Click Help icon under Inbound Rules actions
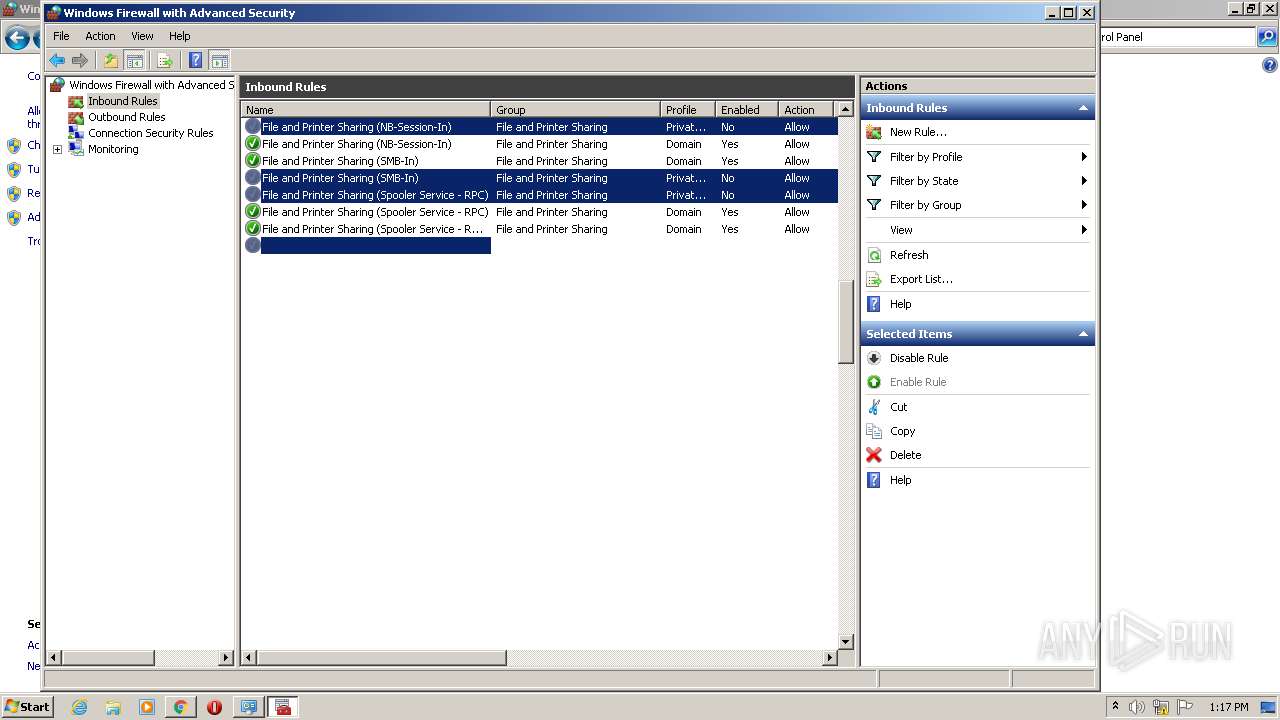This screenshot has height=720, width=1280. [x=874, y=304]
